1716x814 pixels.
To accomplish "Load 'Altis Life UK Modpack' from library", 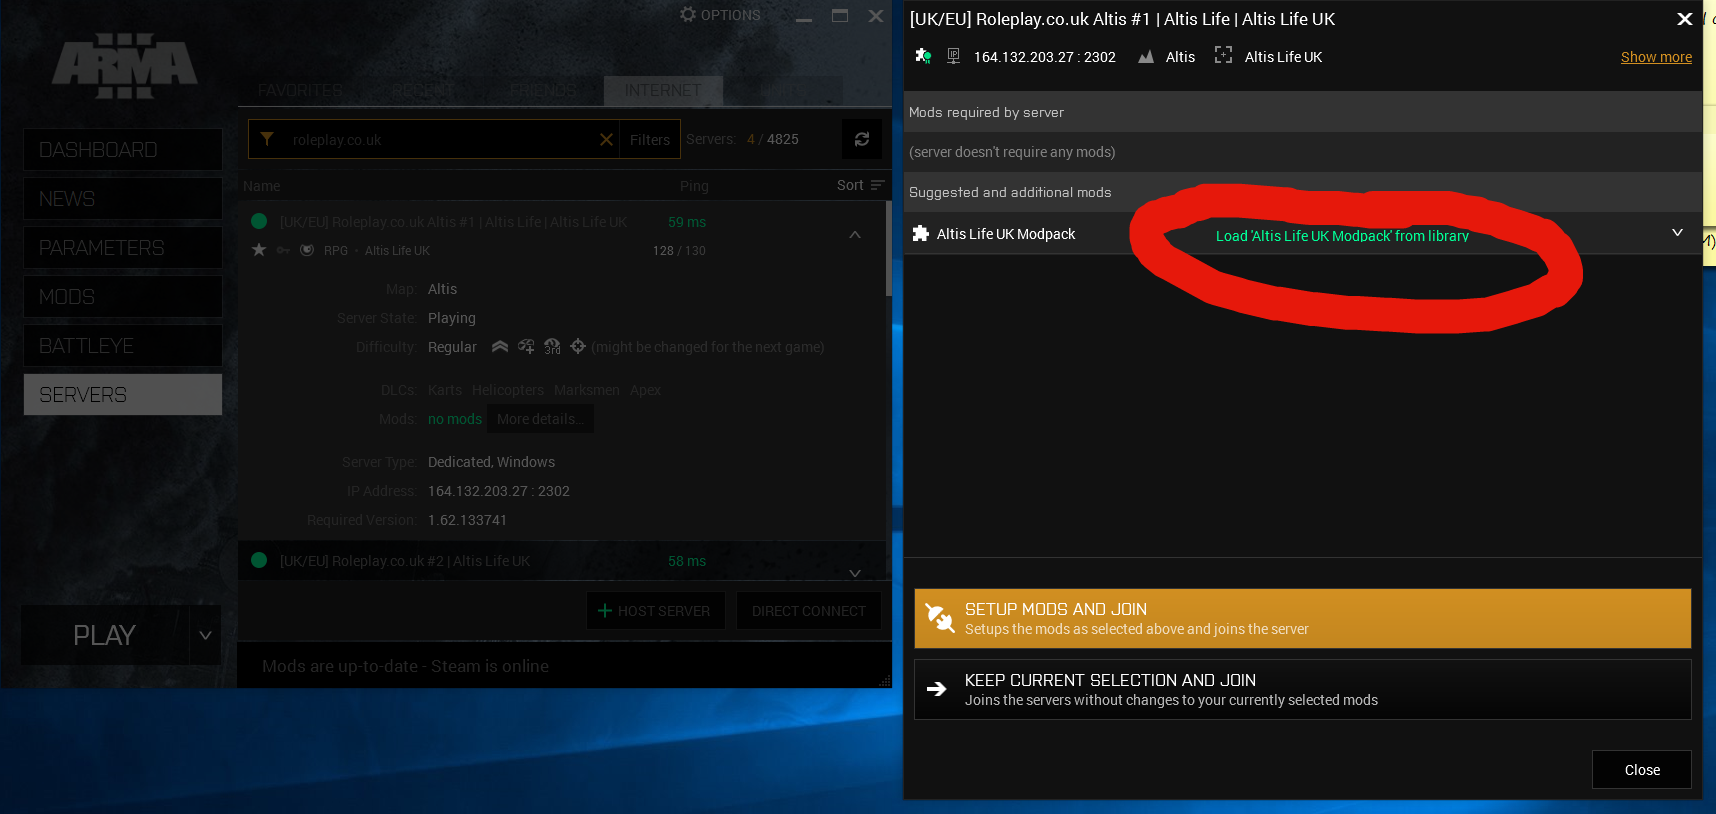I will point(1342,236).
